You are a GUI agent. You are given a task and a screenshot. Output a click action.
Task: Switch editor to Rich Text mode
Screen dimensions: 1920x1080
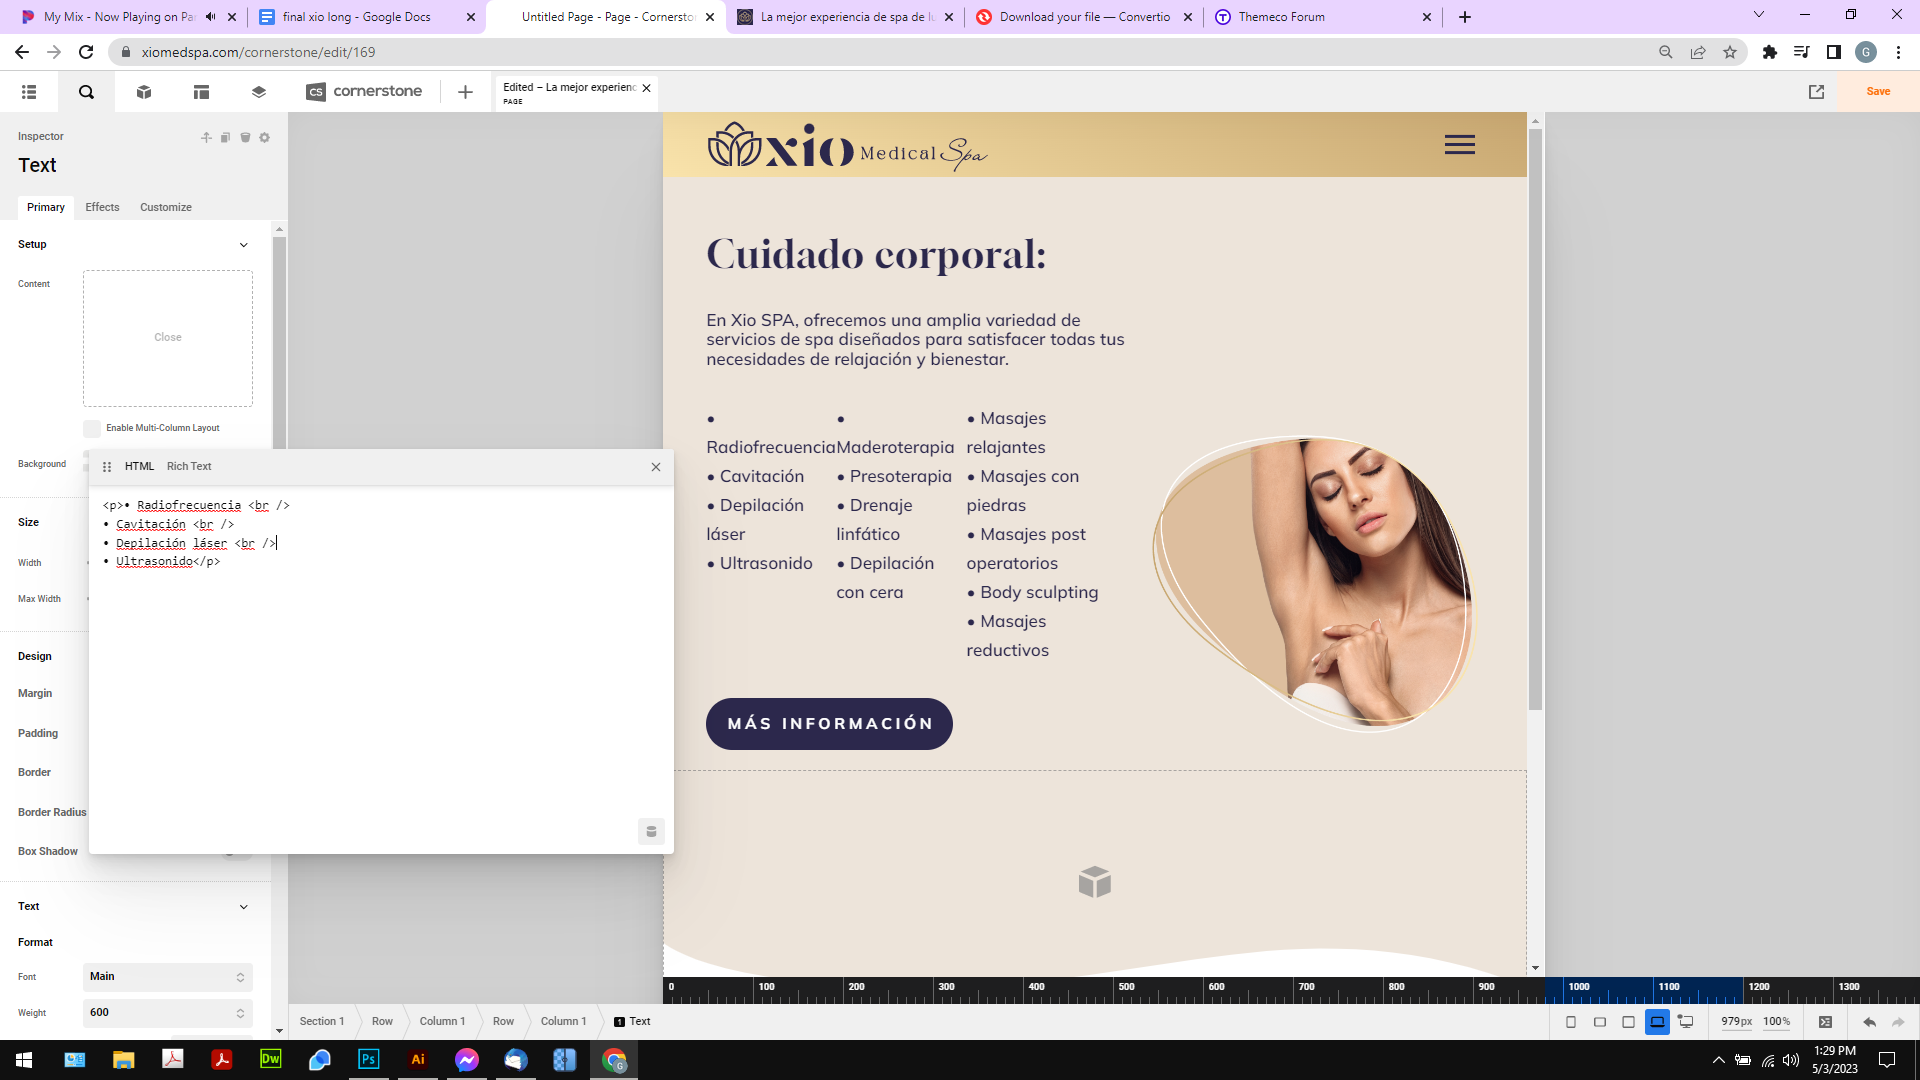pyautogui.click(x=189, y=467)
